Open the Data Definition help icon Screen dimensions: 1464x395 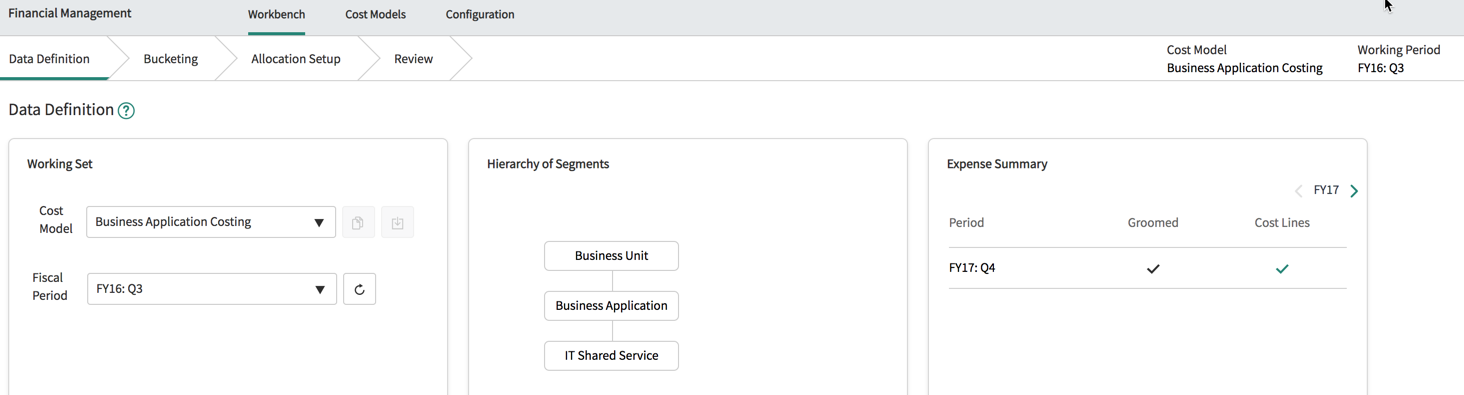[x=126, y=111]
